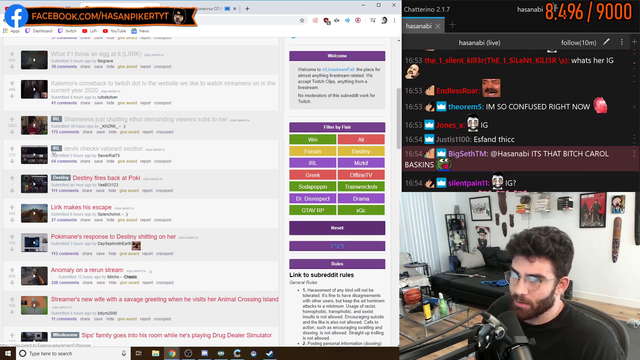Open Task View on the taskbar
The width and height of the screenshot is (640, 360).
tap(138, 353)
